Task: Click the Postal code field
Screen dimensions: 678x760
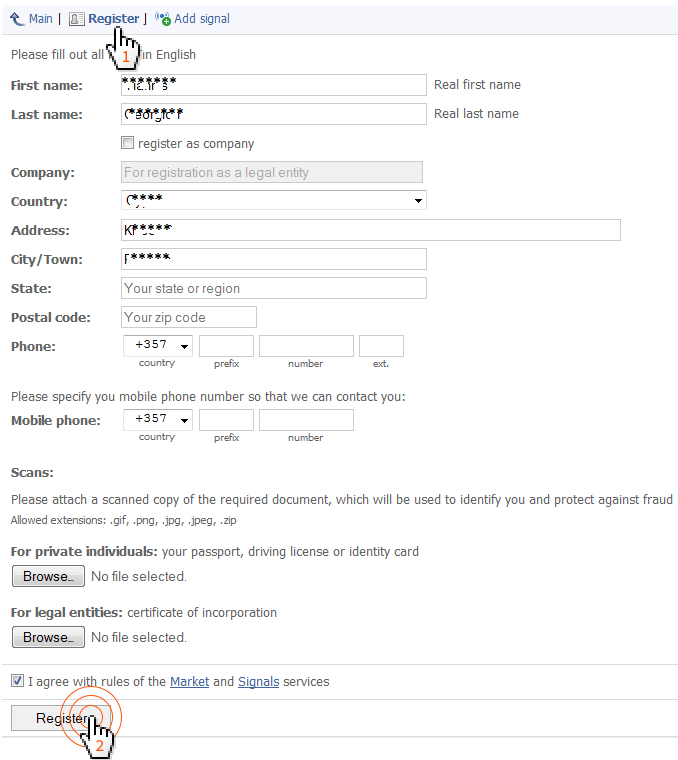Action: click(188, 317)
